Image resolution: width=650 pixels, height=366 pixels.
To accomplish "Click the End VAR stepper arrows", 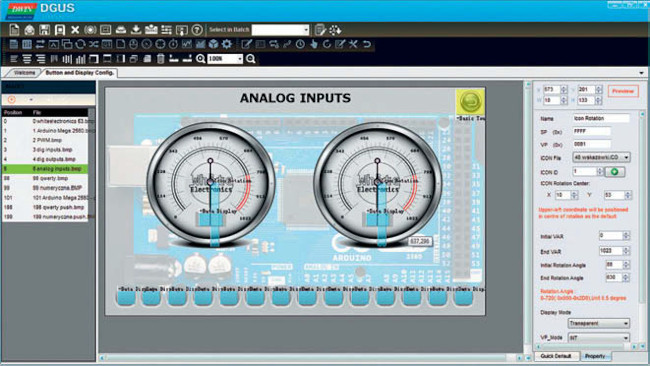I will [626, 251].
